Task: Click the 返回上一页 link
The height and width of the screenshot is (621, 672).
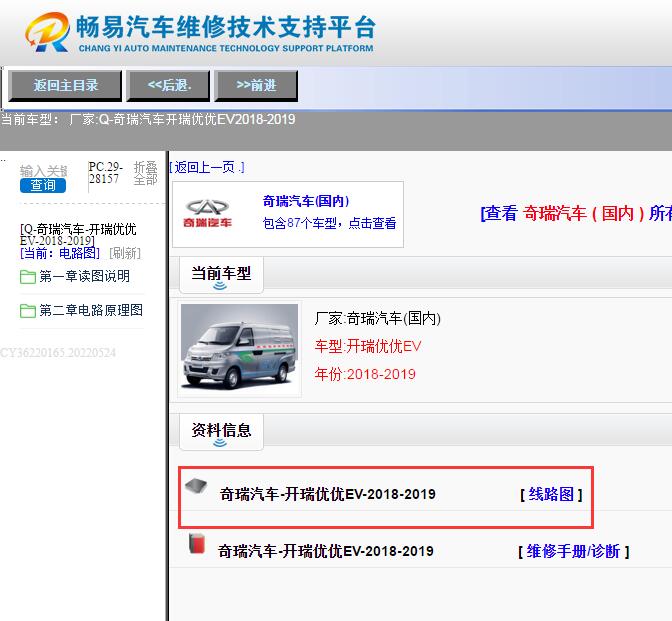Action: click(x=207, y=167)
